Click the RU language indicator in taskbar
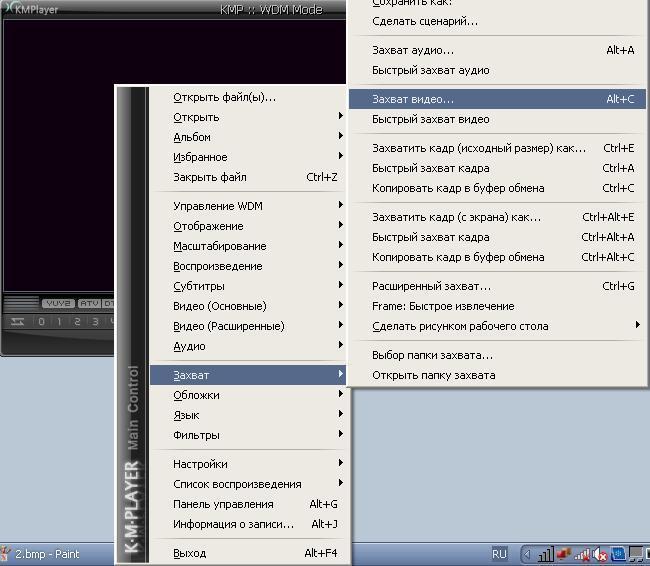This screenshot has width=650, height=566. pyautogui.click(x=499, y=553)
